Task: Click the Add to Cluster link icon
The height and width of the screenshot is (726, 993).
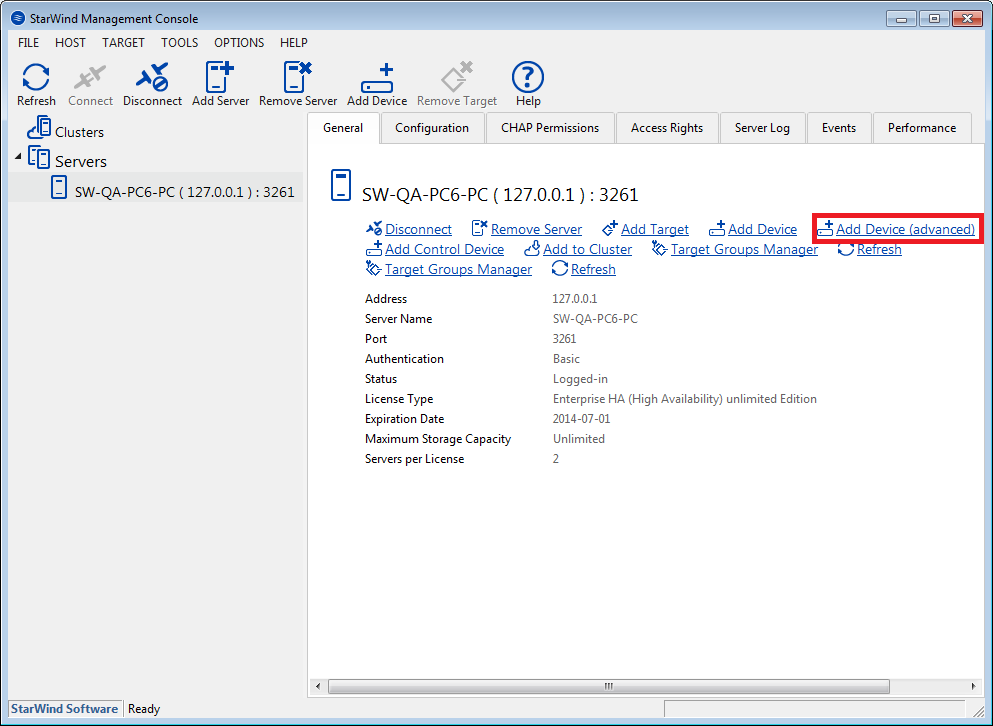Action: click(x=532, y=248)
